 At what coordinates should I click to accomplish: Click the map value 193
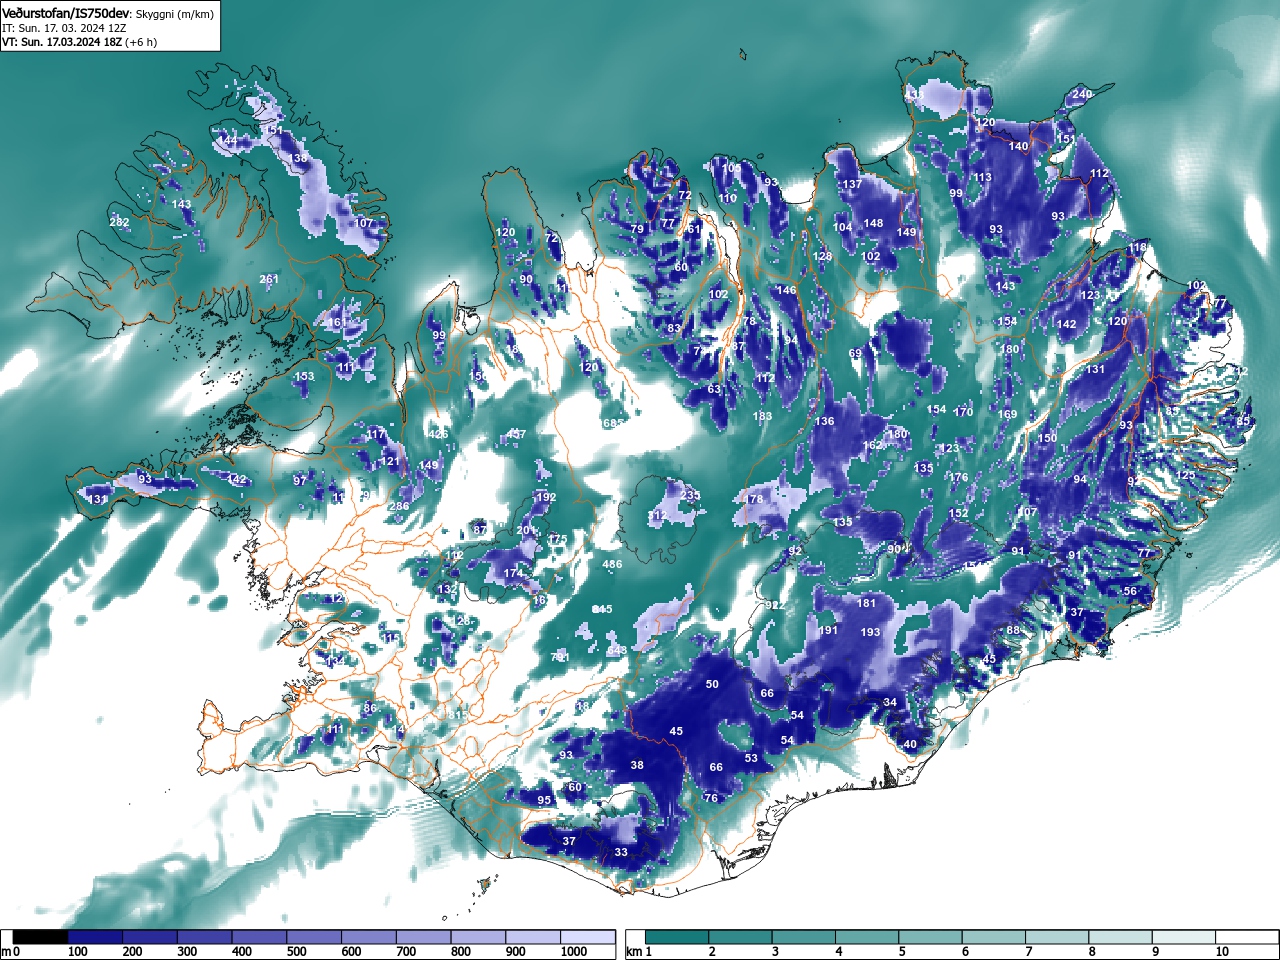(870, 632)
